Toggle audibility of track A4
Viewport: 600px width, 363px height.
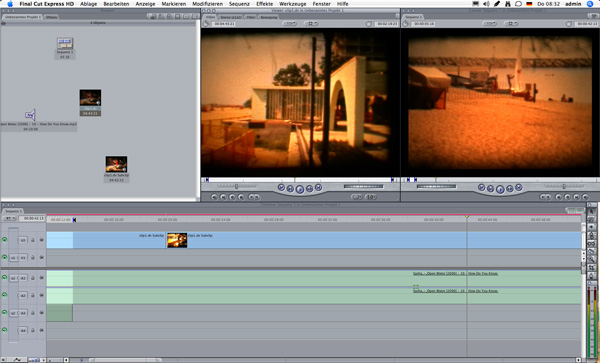5,330
